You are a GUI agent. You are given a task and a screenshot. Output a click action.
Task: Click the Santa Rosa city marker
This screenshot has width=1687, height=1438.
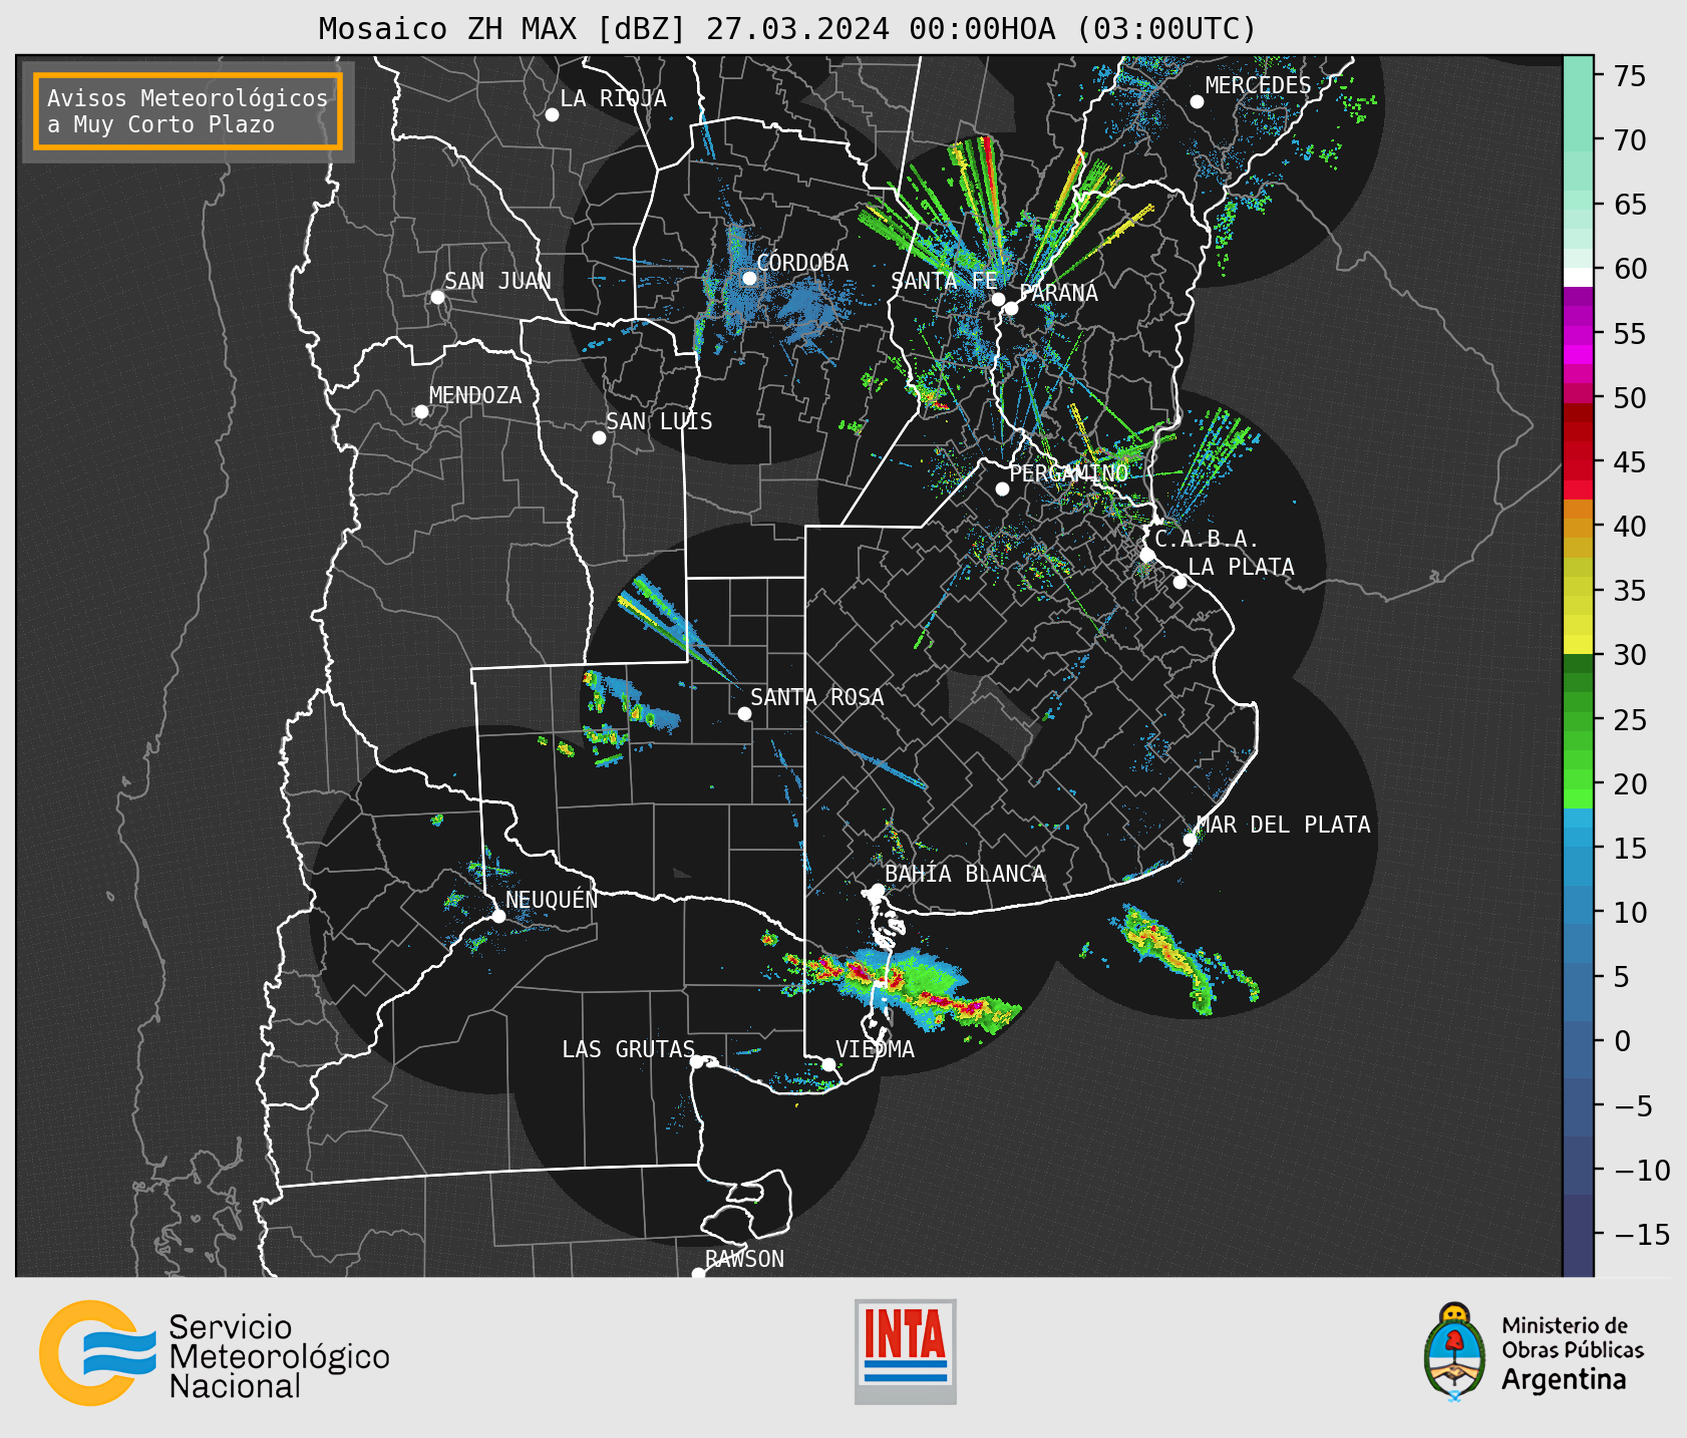click(x=744, y=713)
